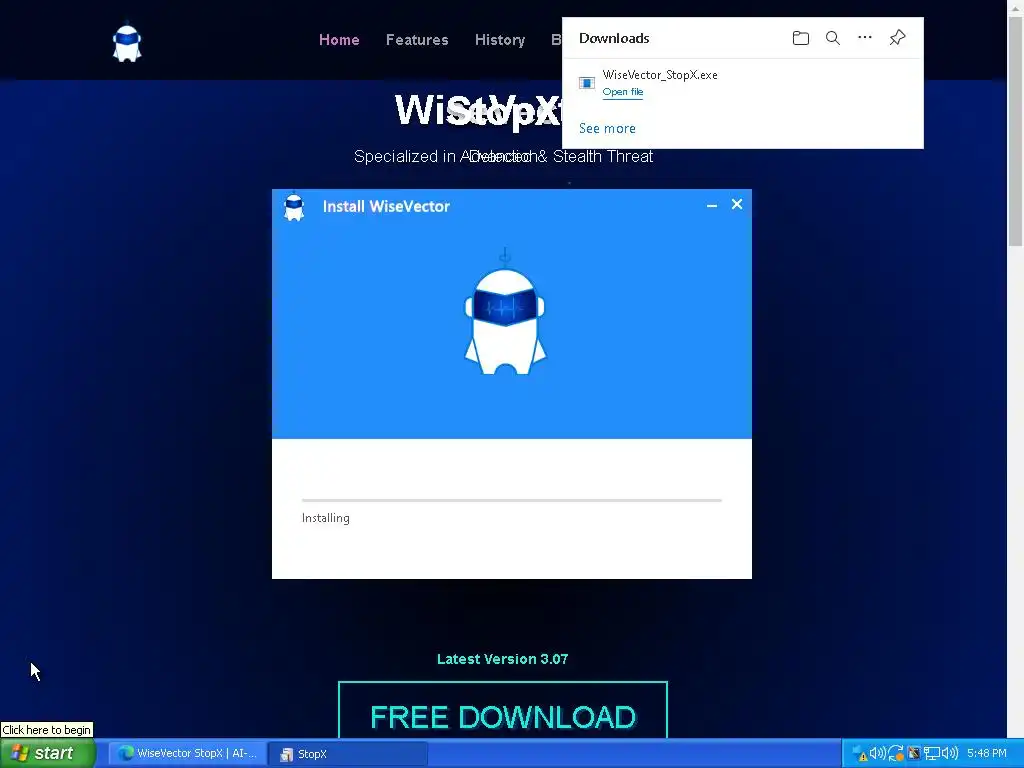
Task: Click the Open file link
Action: coord(622,91)
